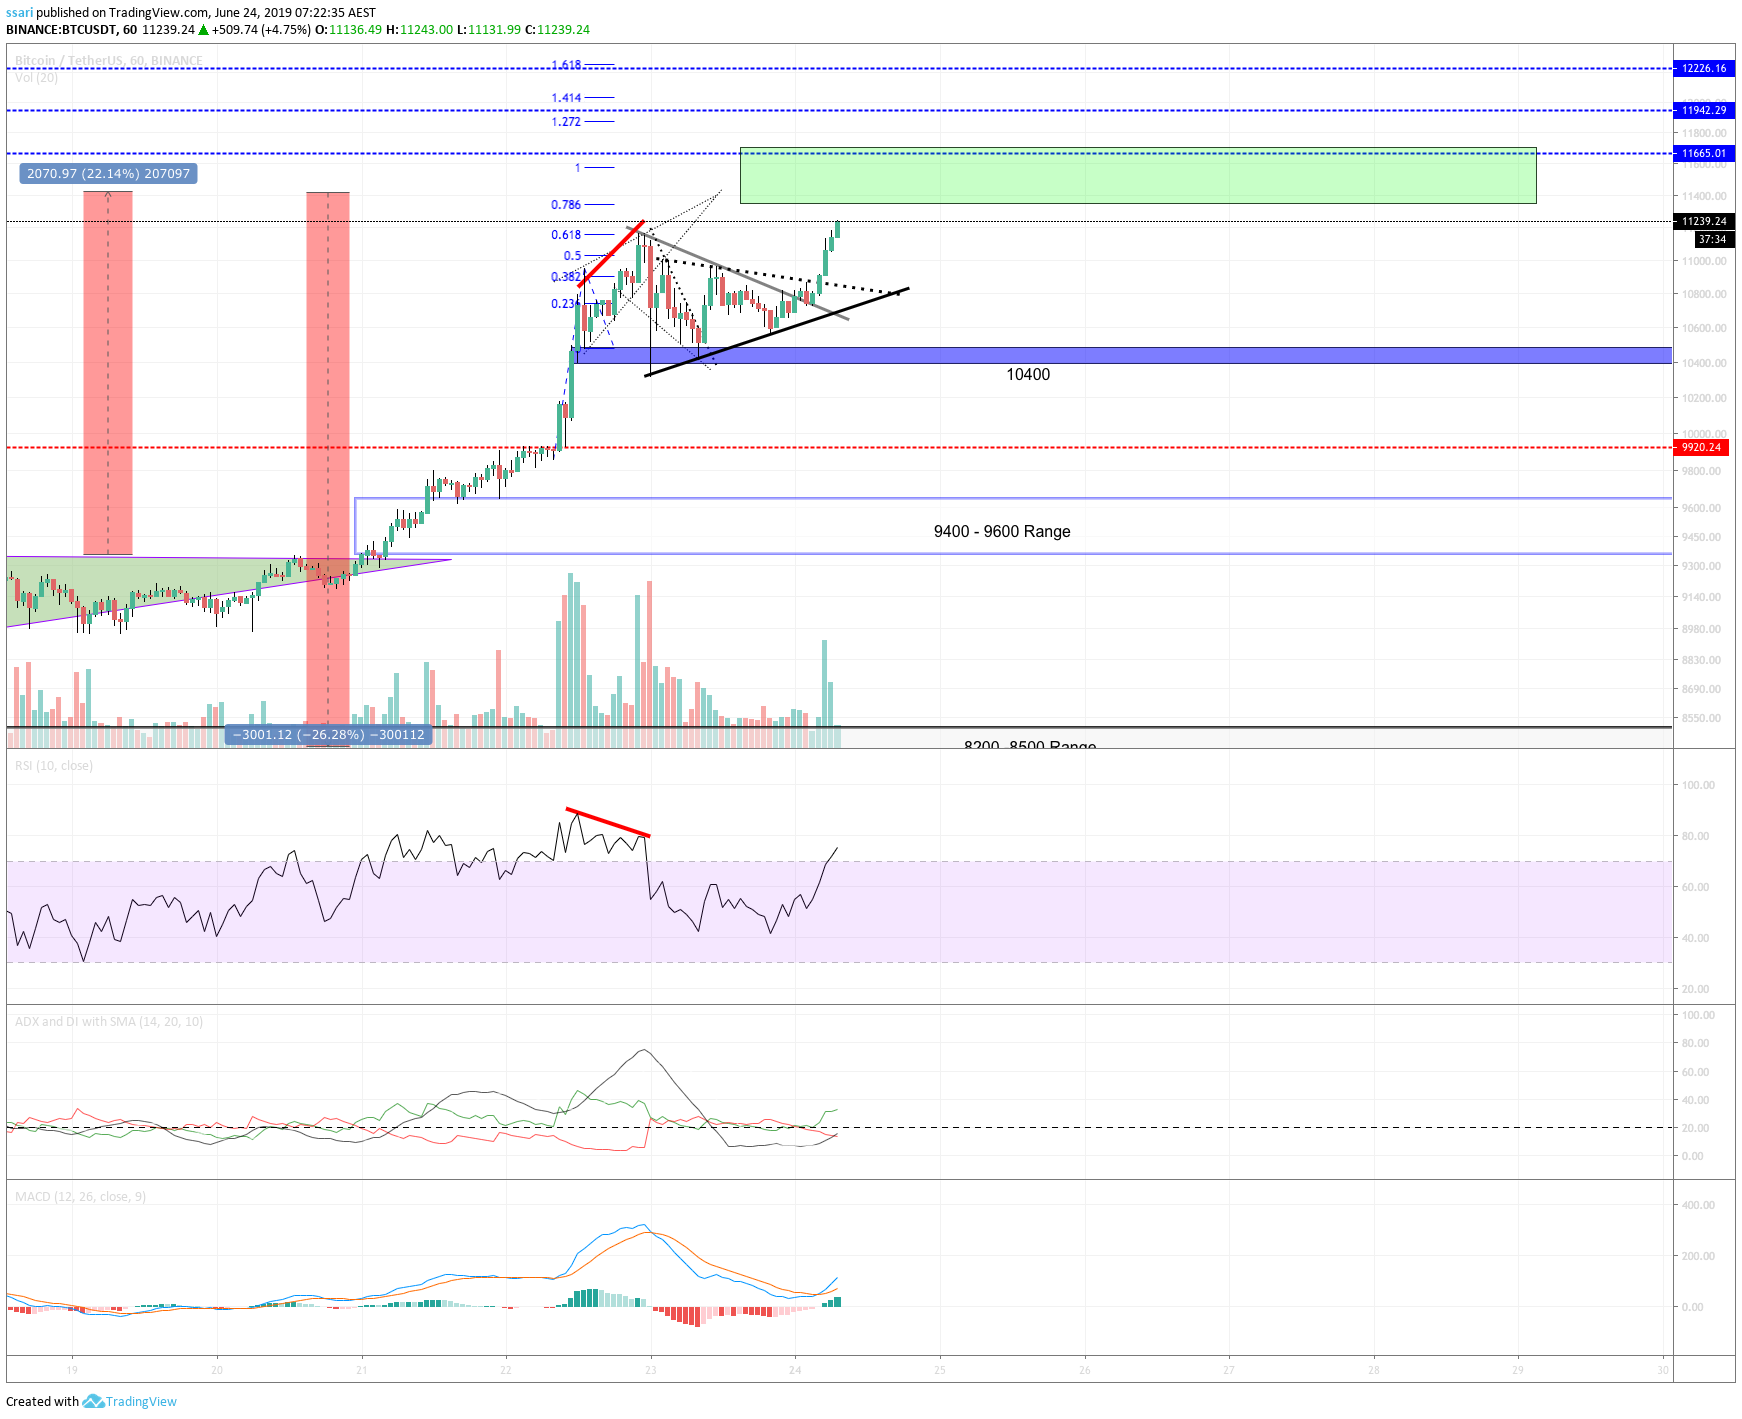Select the 10400 text annotation
Screen dimensions: 1742x1419
[1028, 375]
